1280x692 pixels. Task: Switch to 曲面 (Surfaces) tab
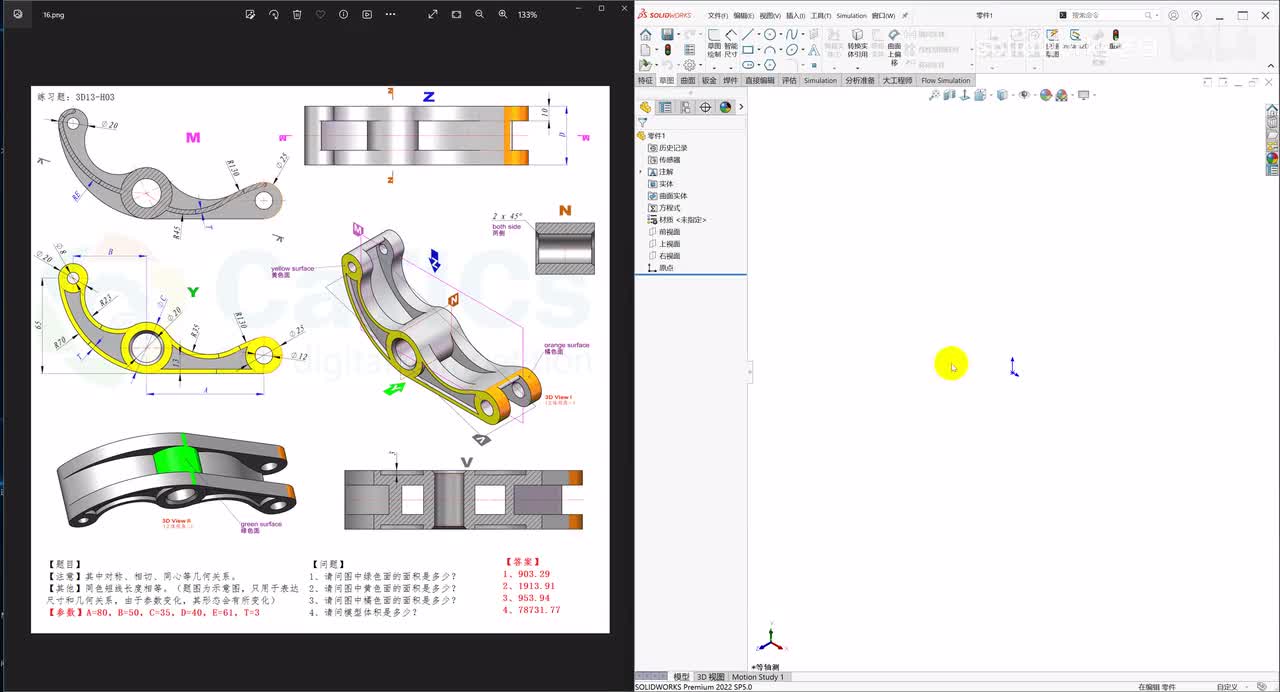click(x=688, y=80)
